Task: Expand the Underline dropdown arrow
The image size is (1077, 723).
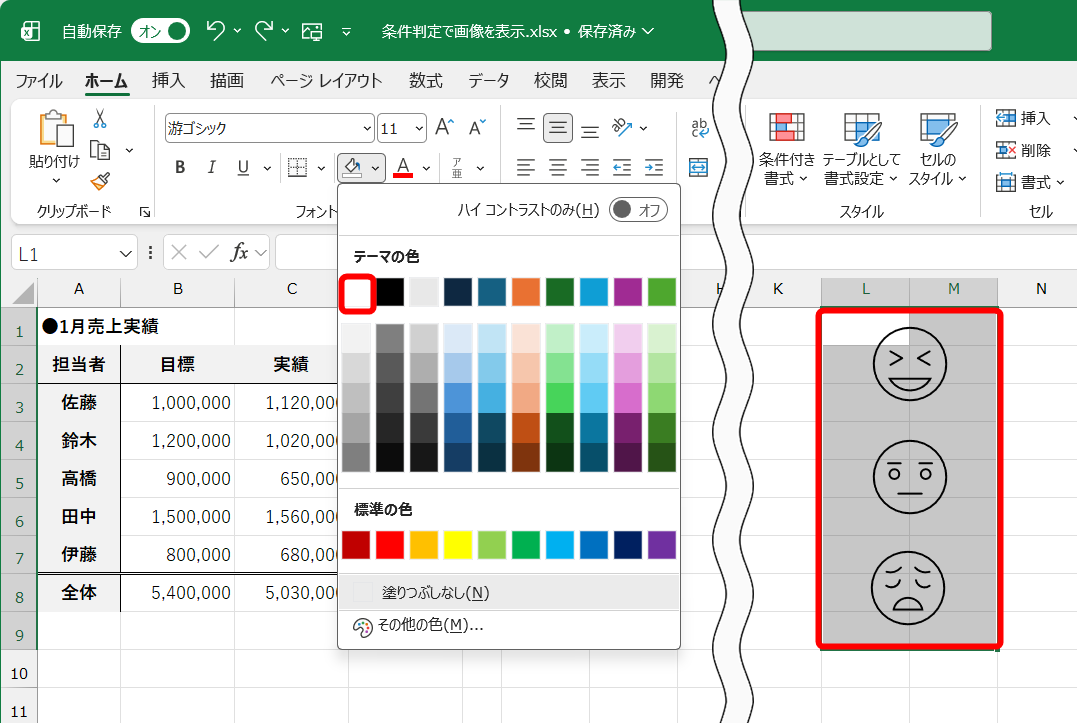Action: tap(267, 168)
